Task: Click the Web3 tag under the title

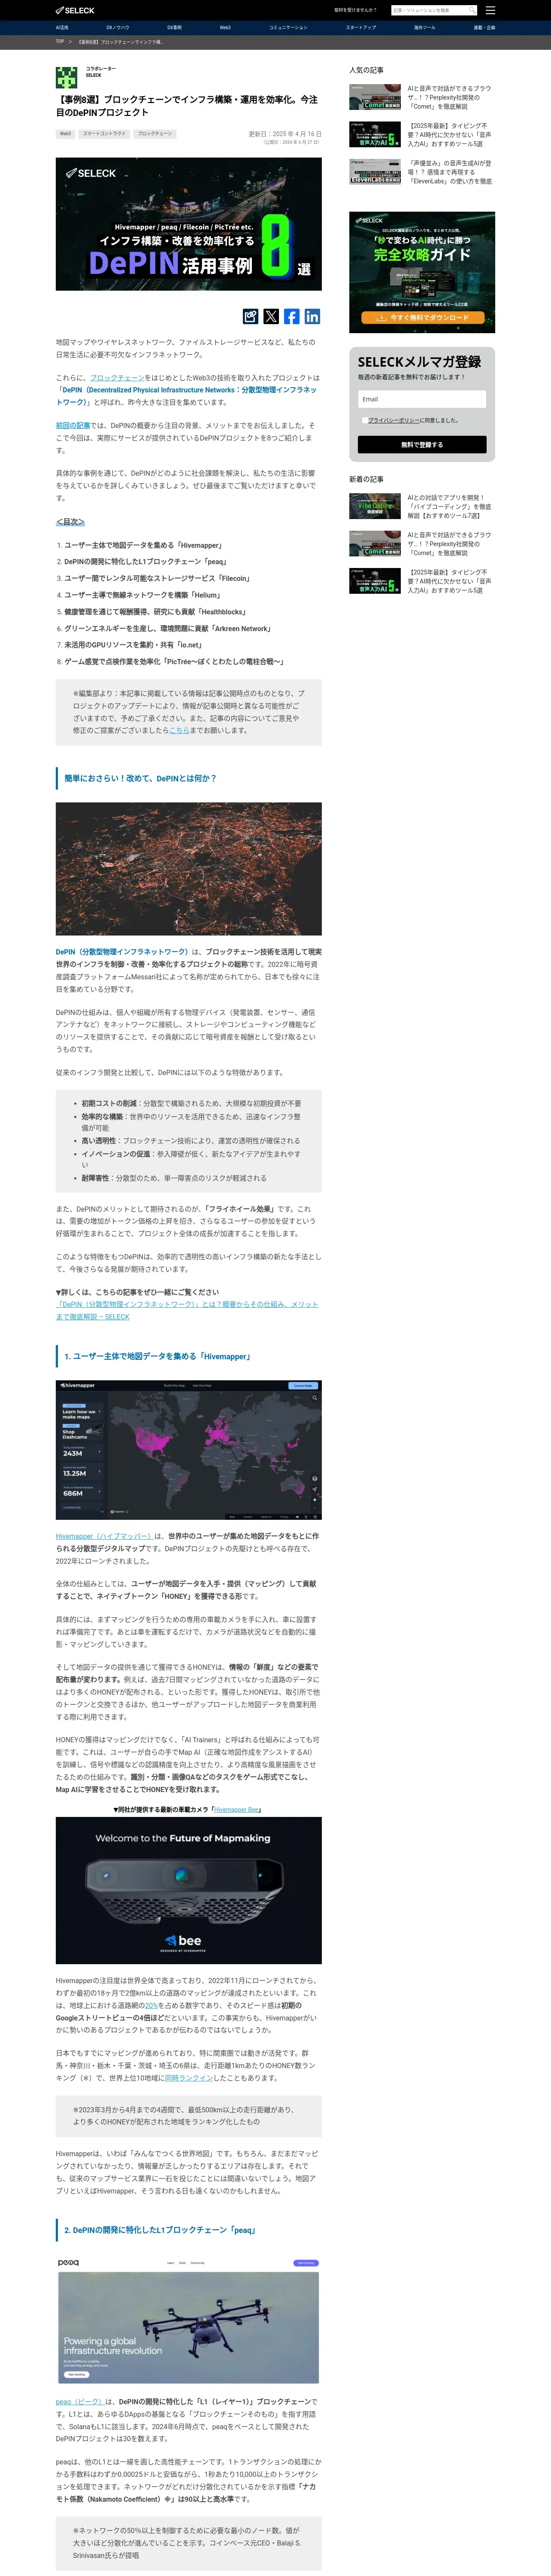Action: (65, 133)
